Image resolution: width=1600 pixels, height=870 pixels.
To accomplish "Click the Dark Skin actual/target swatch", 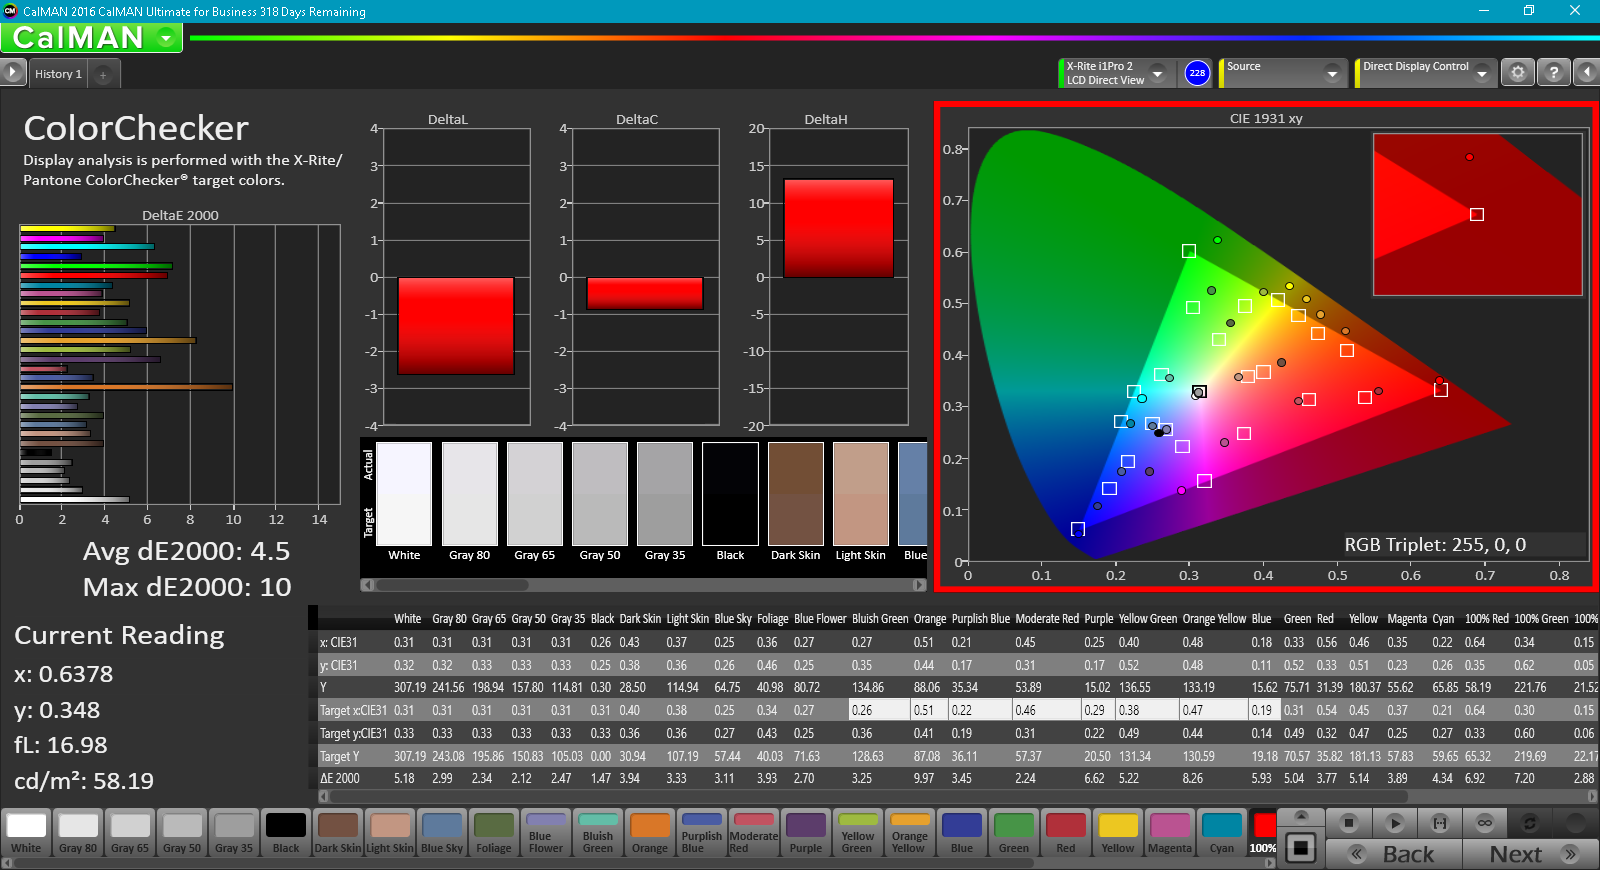I will coord(795,494).
